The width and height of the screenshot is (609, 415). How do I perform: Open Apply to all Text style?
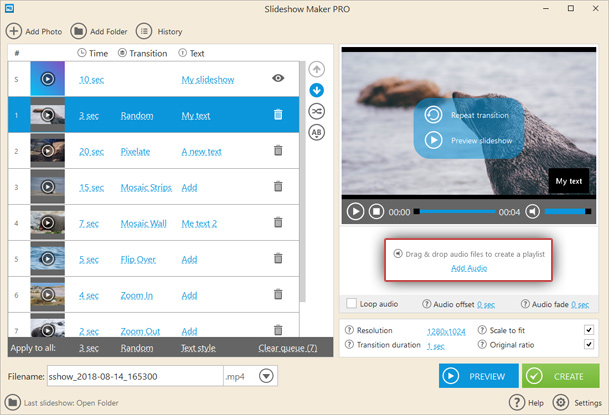pos(198,348)
